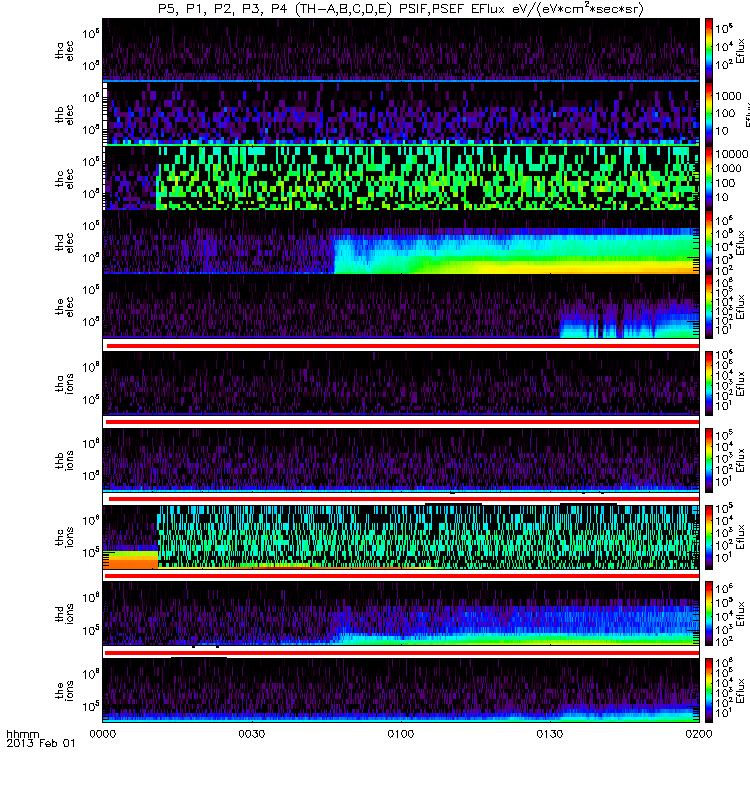Viewport: 750px width, 800px height.
Task: Click the 'thd elec' panel label
Action: point(64,242)
